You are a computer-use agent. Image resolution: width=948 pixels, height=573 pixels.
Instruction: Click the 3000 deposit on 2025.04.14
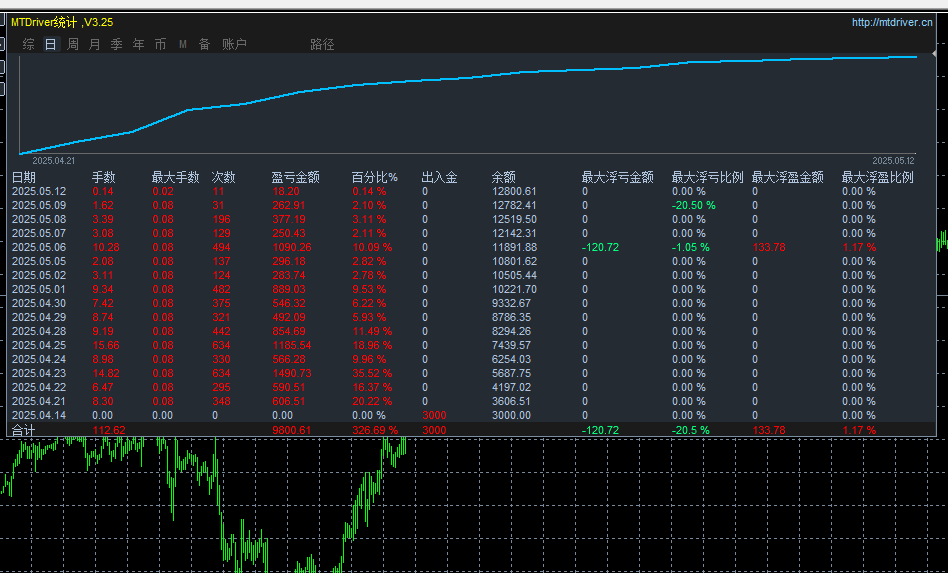click(434, 415)
